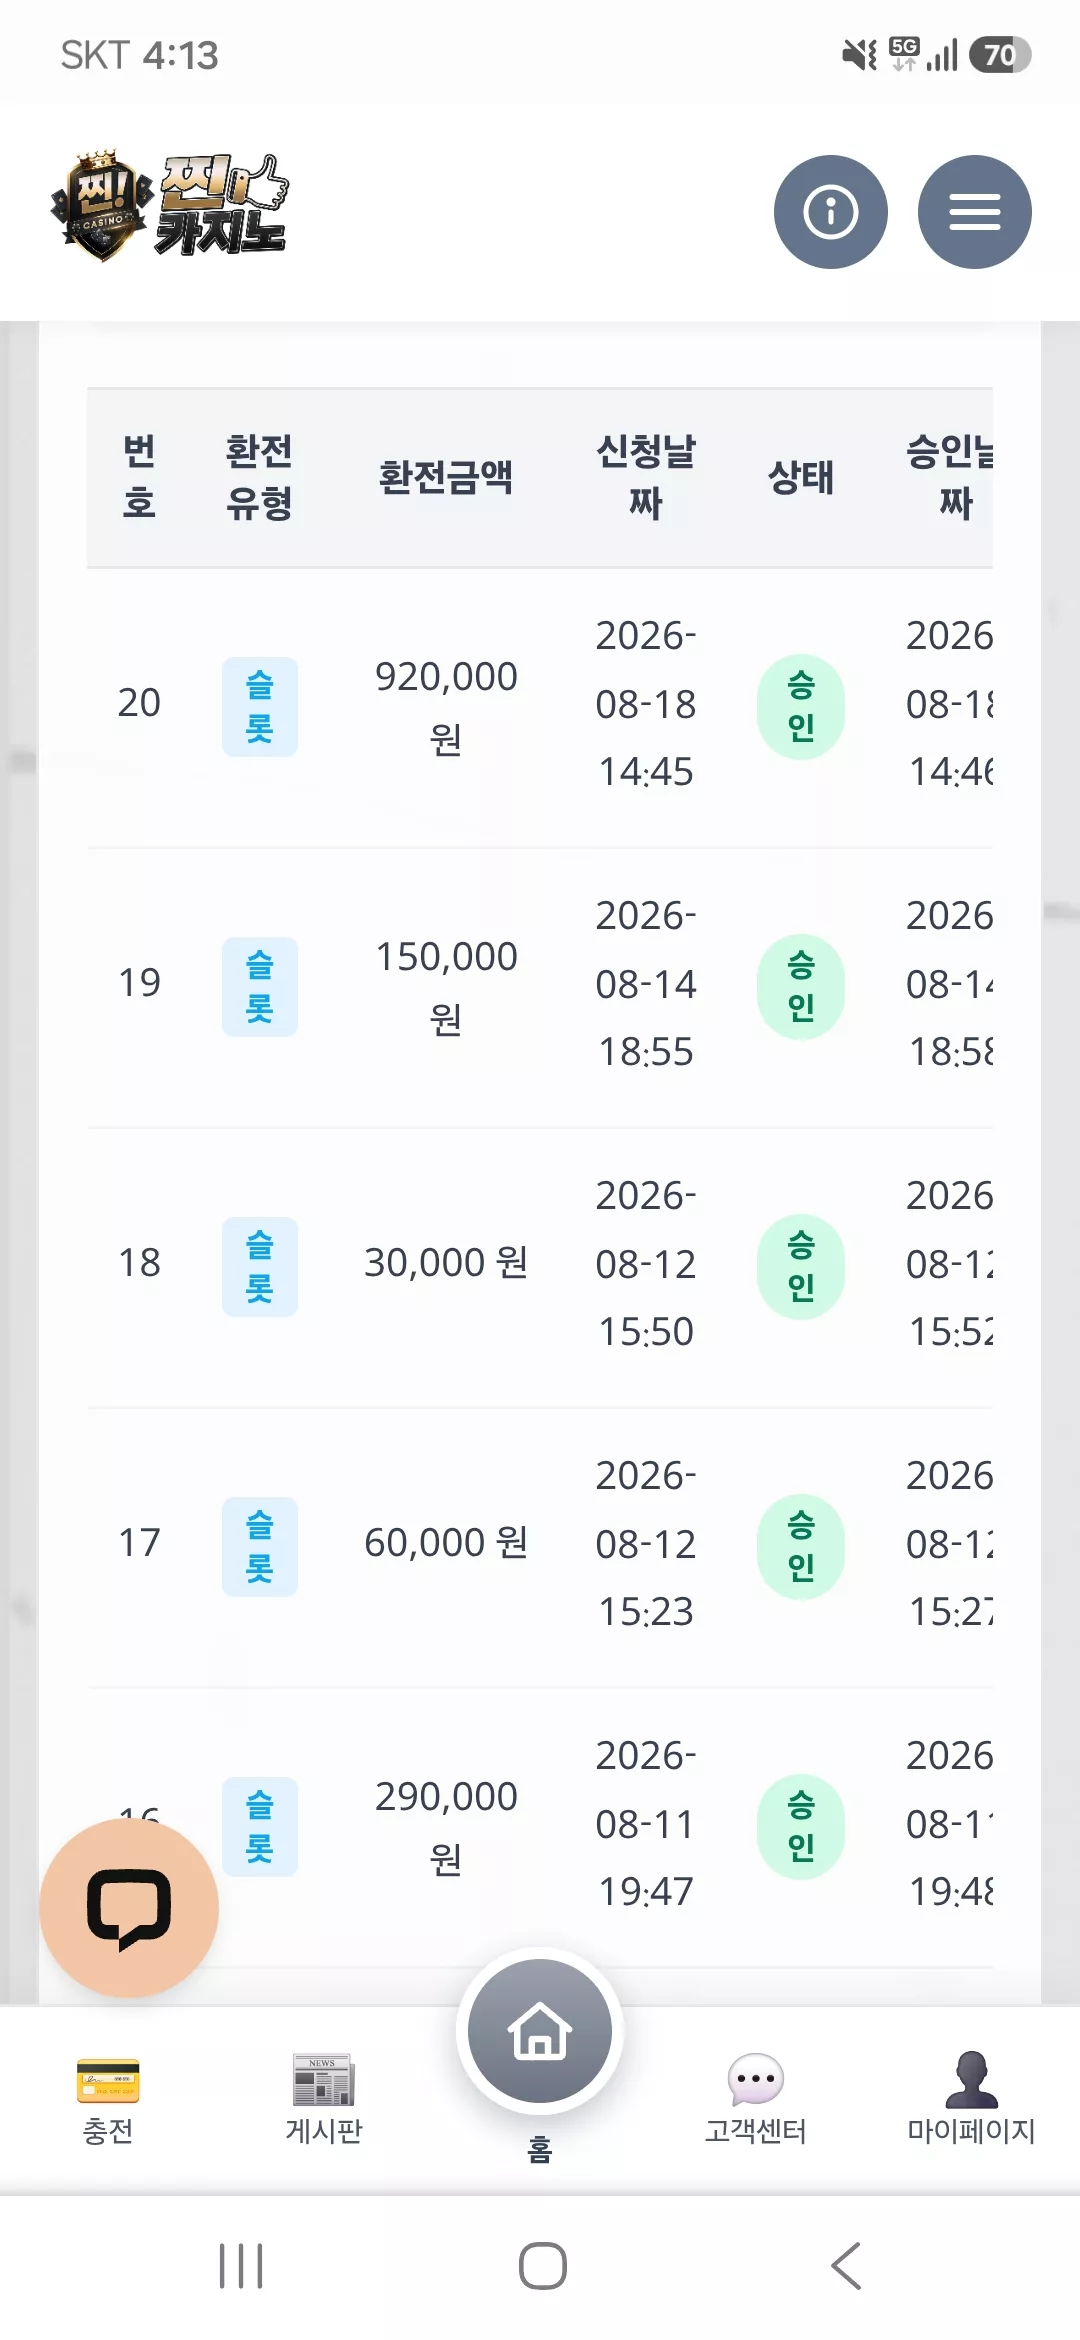Open 고객센터 speech bubble icon
This screenshot has height=2340, width=1080.
(x=755, y=2080)
